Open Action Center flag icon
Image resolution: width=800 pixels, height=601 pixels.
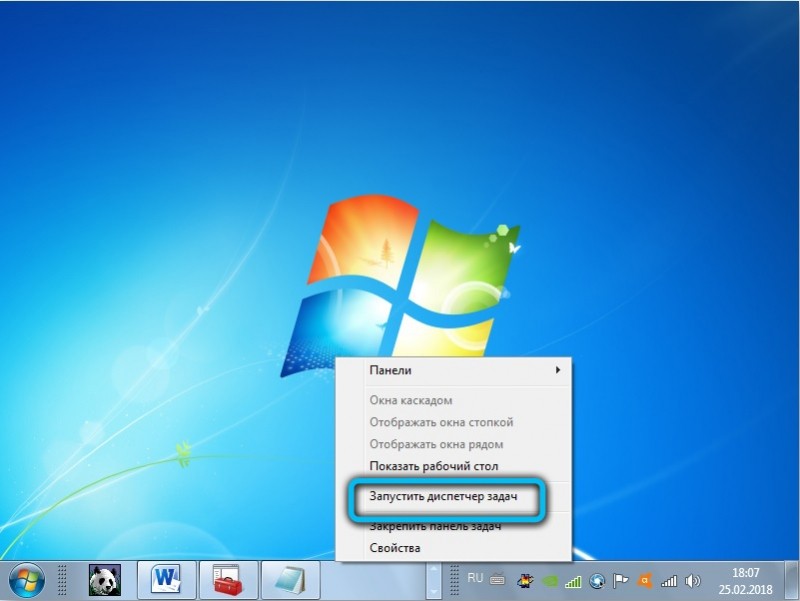pos(620,581)
